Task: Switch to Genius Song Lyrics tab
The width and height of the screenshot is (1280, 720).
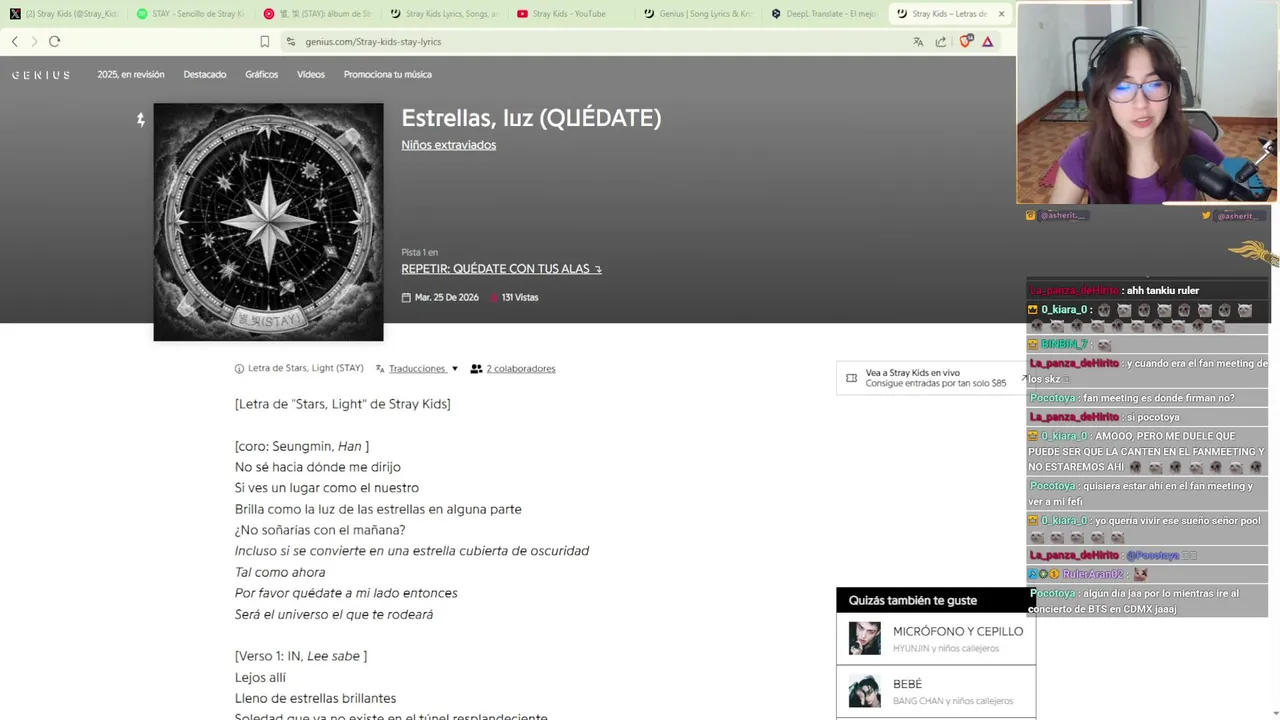Action: 698,14
